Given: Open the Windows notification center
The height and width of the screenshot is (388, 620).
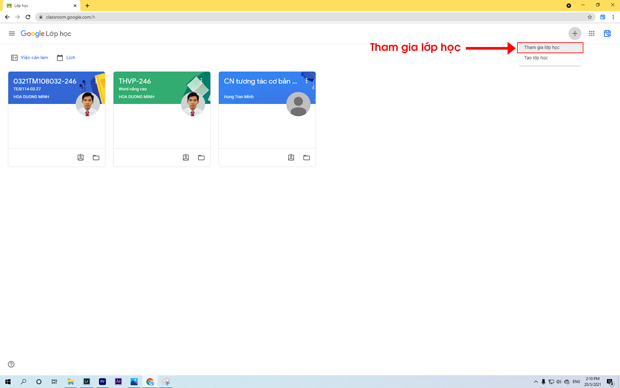Looking at the screenshot, I should [610, 382].
